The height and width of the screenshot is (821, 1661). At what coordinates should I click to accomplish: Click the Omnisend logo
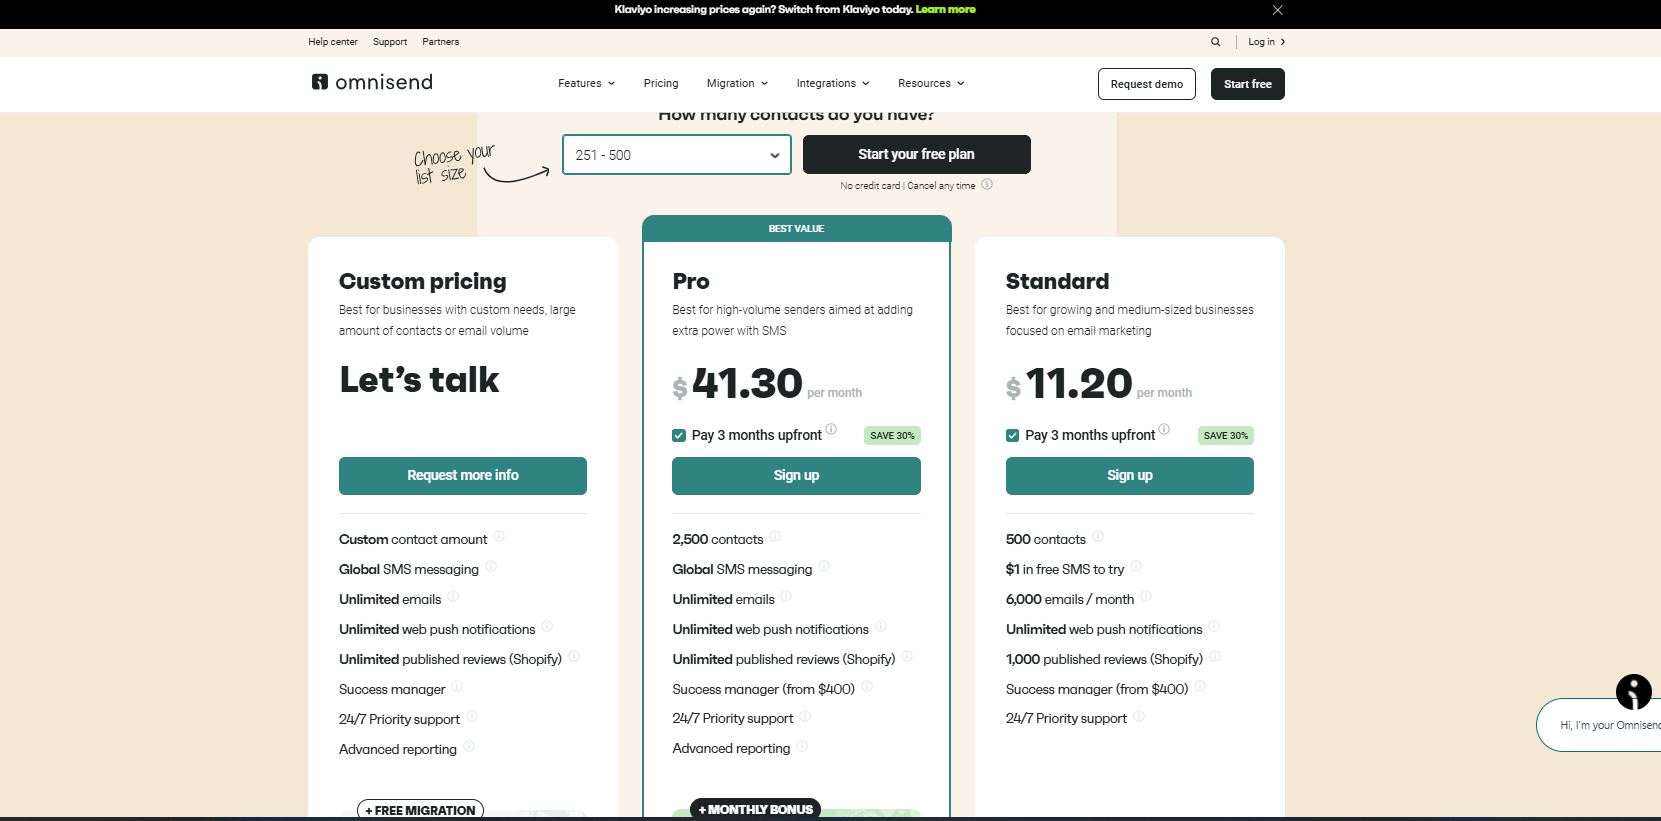pyautogui.click(x=372, y=82)
